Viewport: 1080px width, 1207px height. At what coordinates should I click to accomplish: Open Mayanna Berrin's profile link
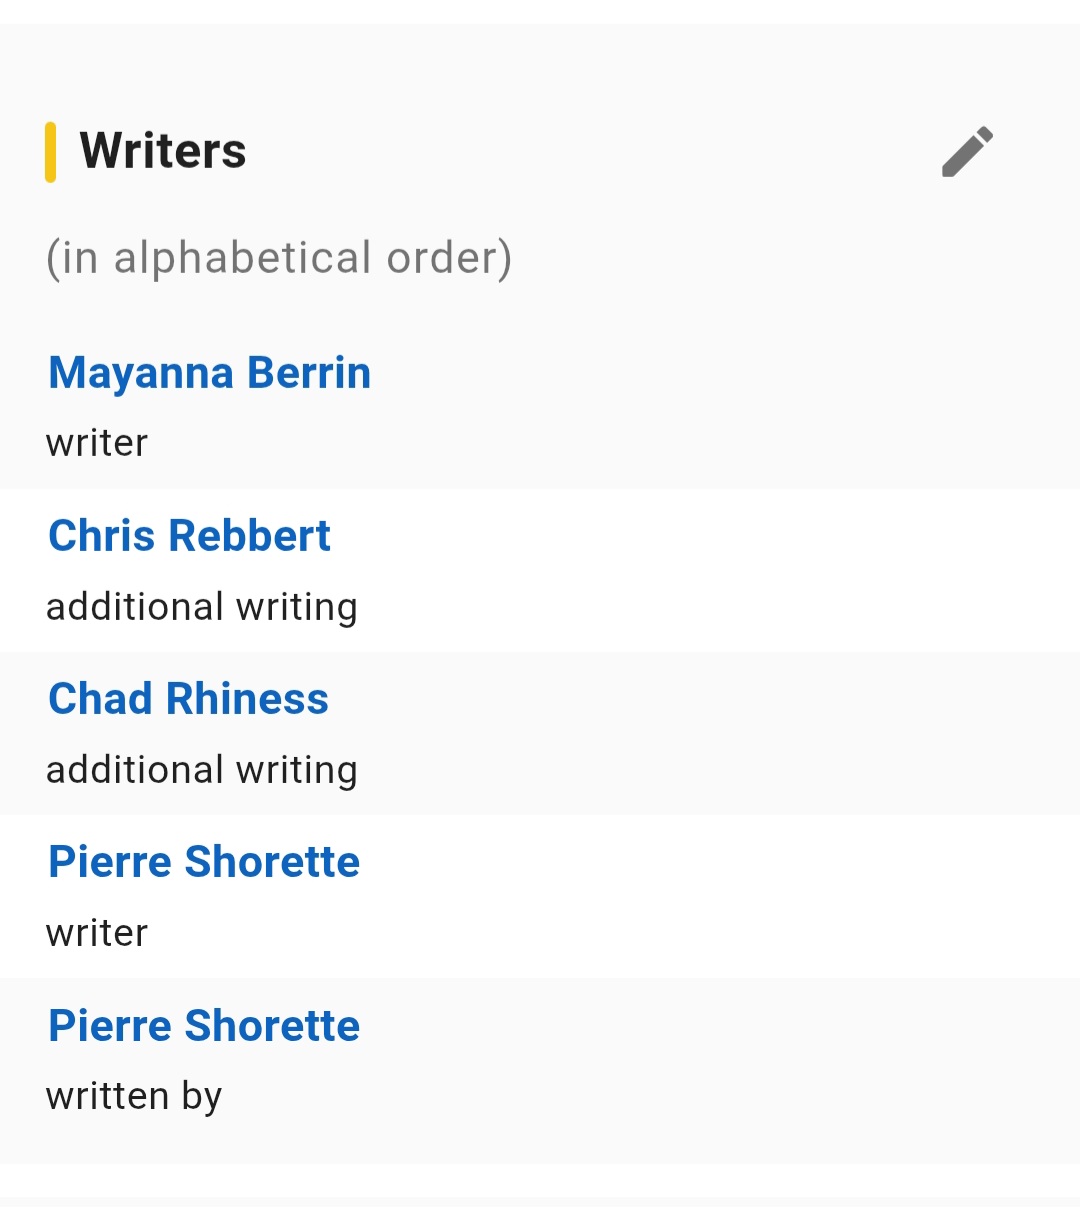210,373
